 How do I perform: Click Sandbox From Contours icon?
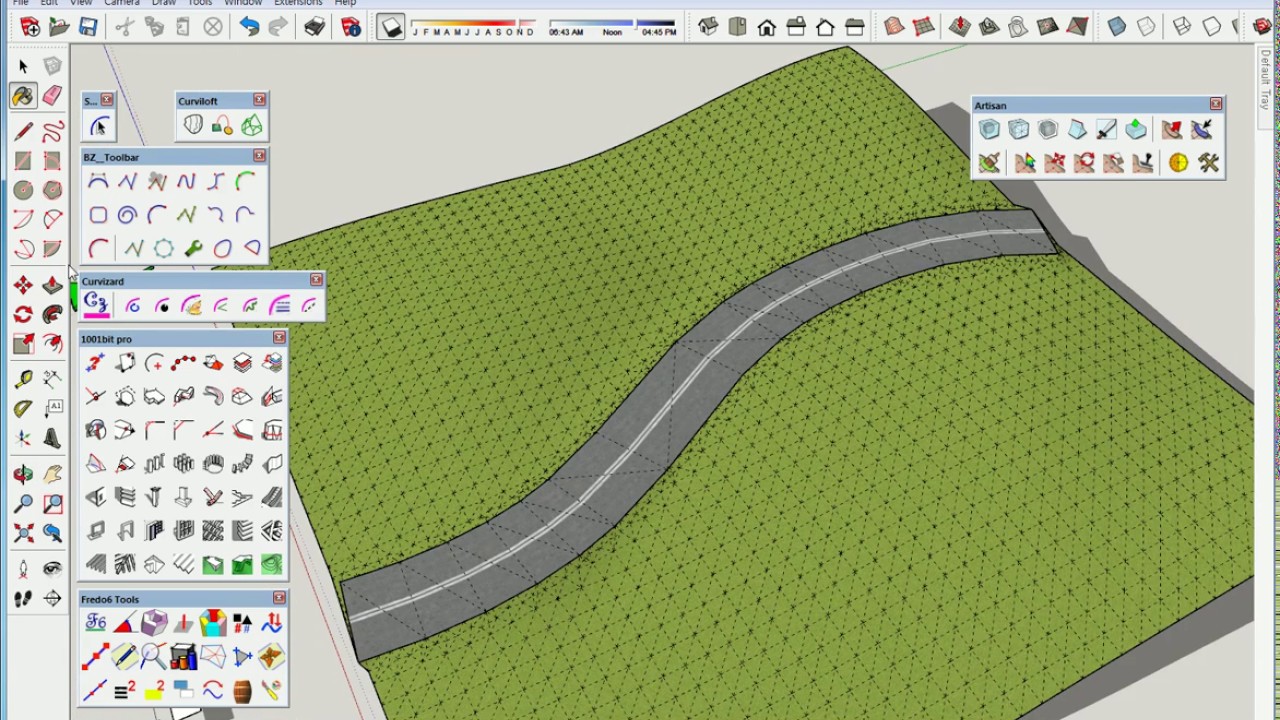[x=894, y=27]
